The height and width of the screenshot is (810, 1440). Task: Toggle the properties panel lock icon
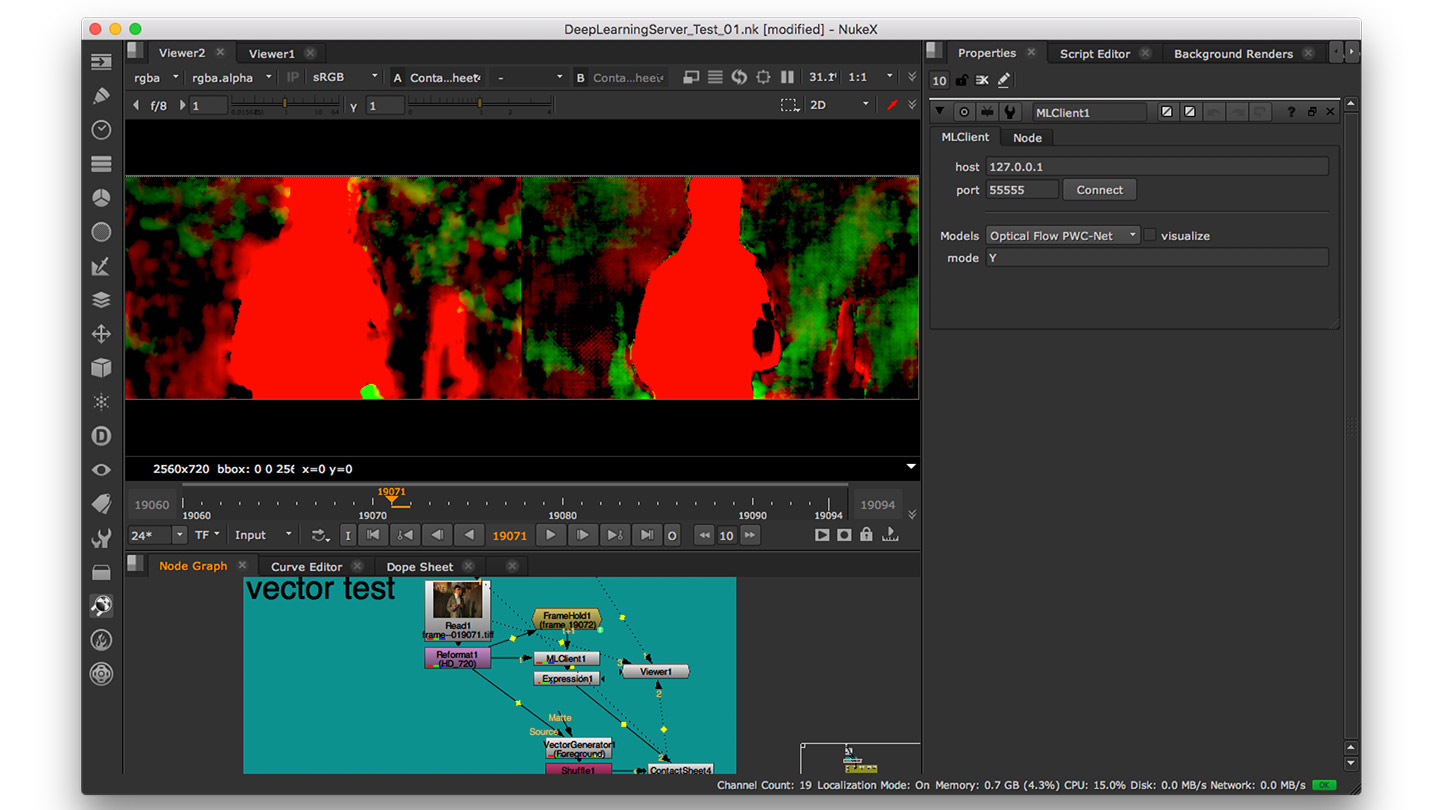(961, 80)
